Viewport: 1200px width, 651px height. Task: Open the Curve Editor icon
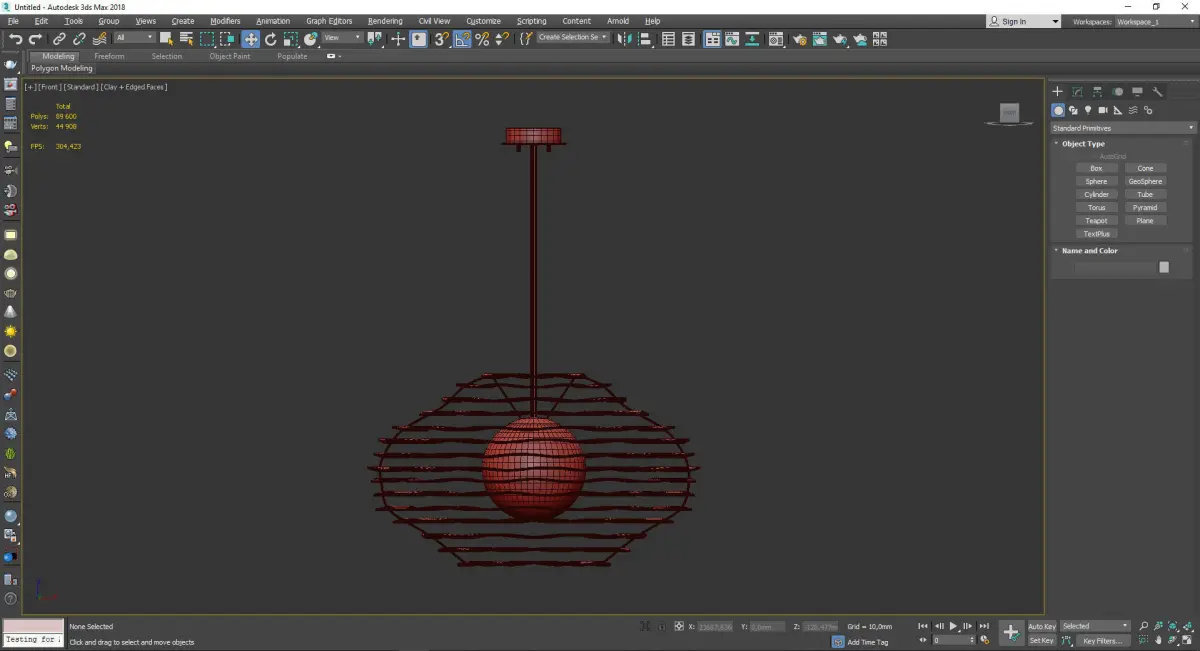point(731,39)
